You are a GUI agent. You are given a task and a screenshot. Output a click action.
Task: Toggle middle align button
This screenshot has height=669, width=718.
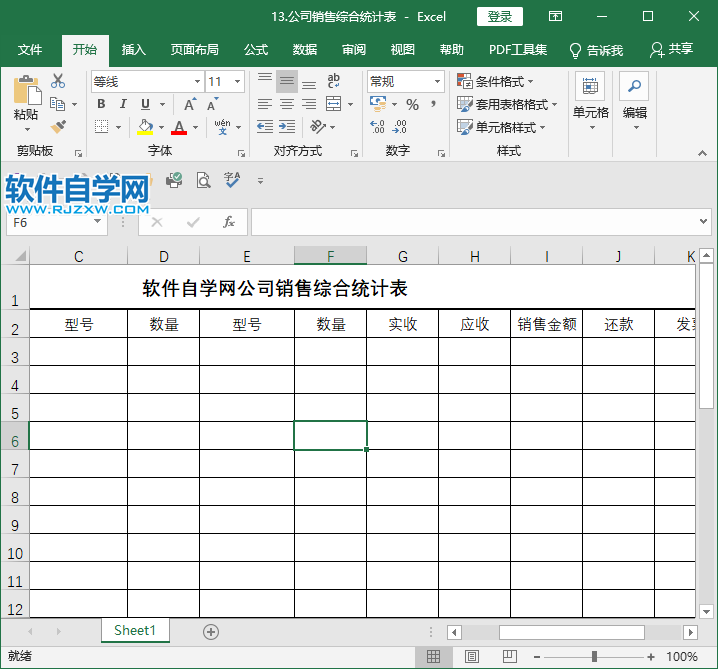287,82
